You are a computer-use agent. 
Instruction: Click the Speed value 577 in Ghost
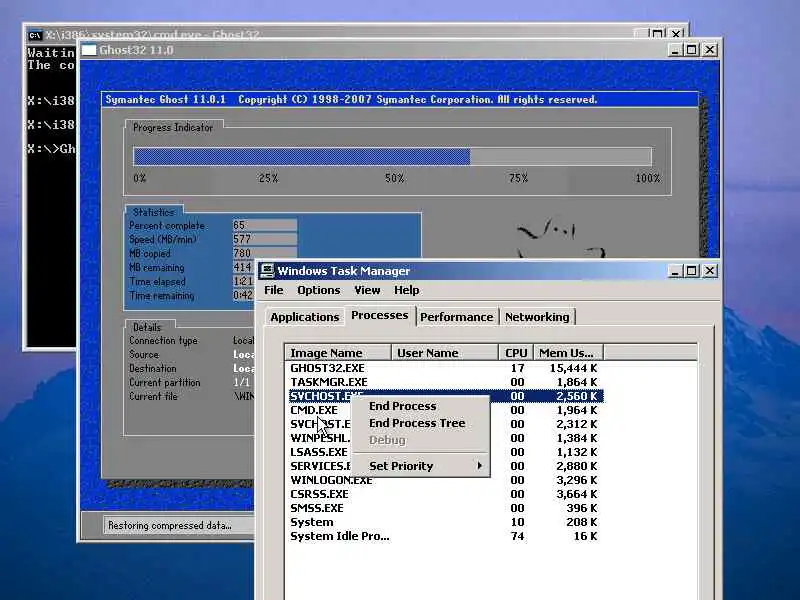[x=264, y=239]
